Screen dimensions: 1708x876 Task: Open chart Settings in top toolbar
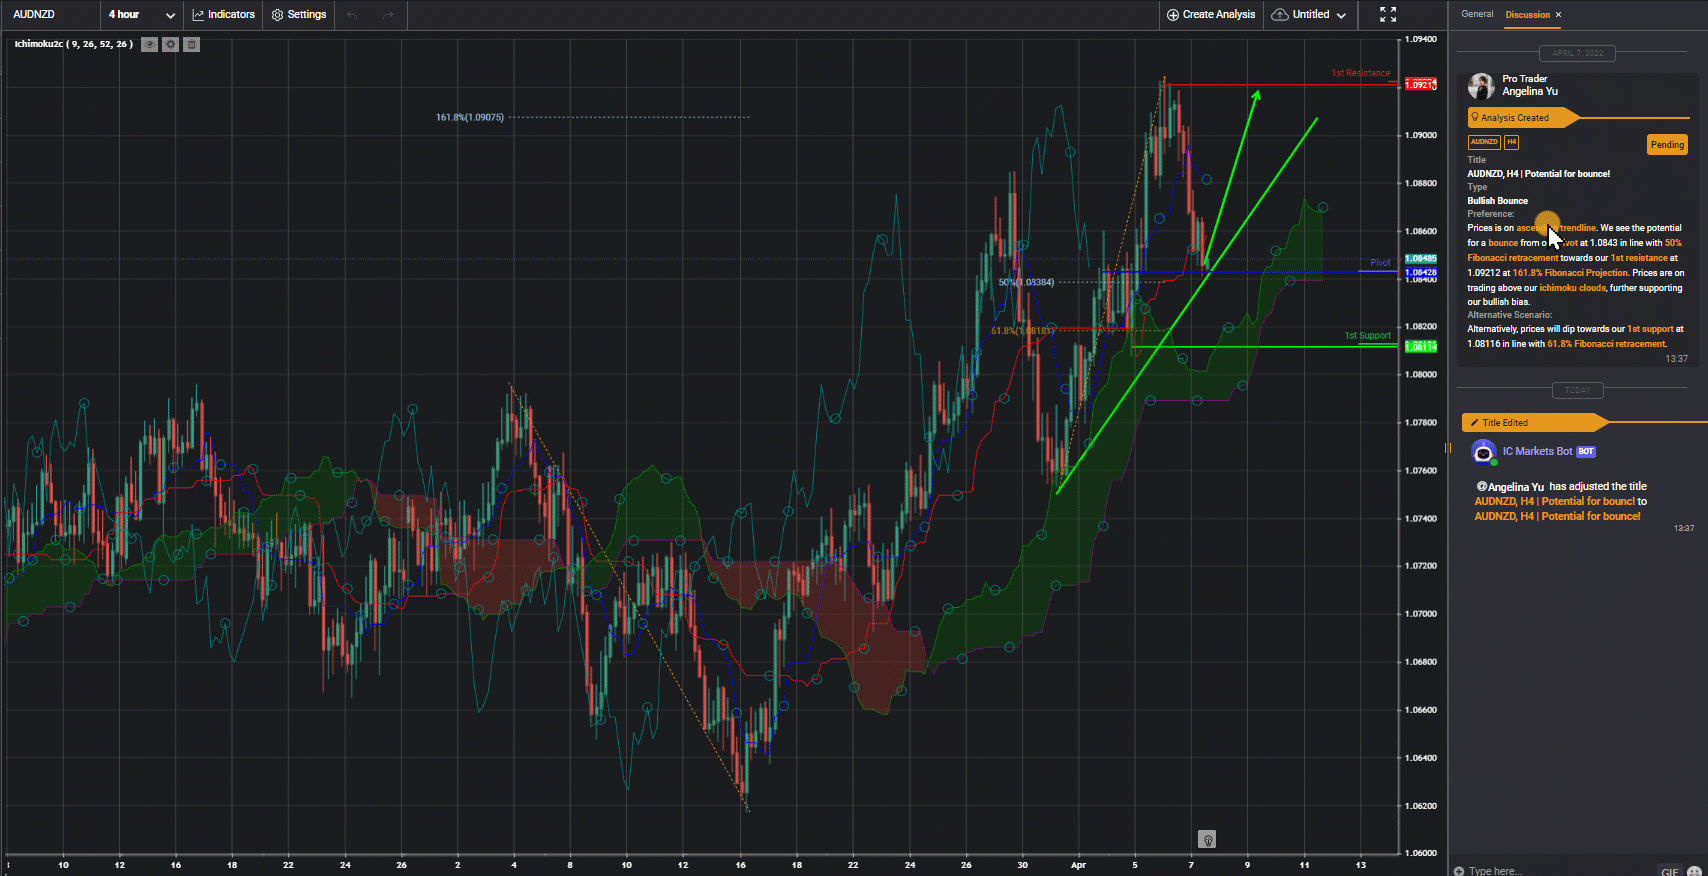coord(299,14)
